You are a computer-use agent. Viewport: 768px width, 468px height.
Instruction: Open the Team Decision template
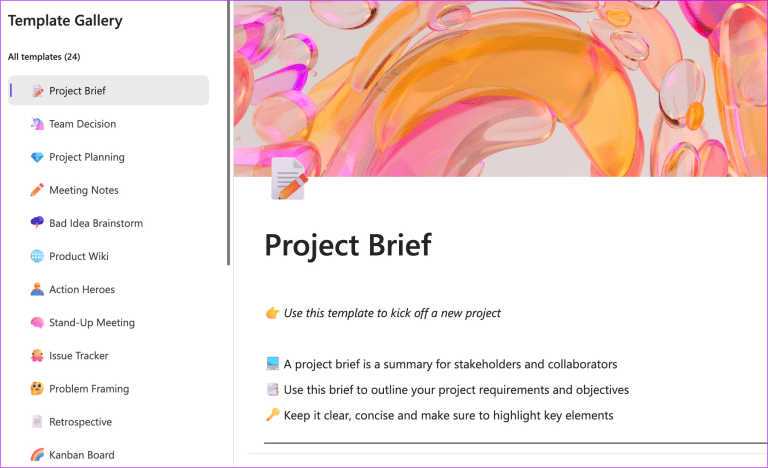(82, 124)
